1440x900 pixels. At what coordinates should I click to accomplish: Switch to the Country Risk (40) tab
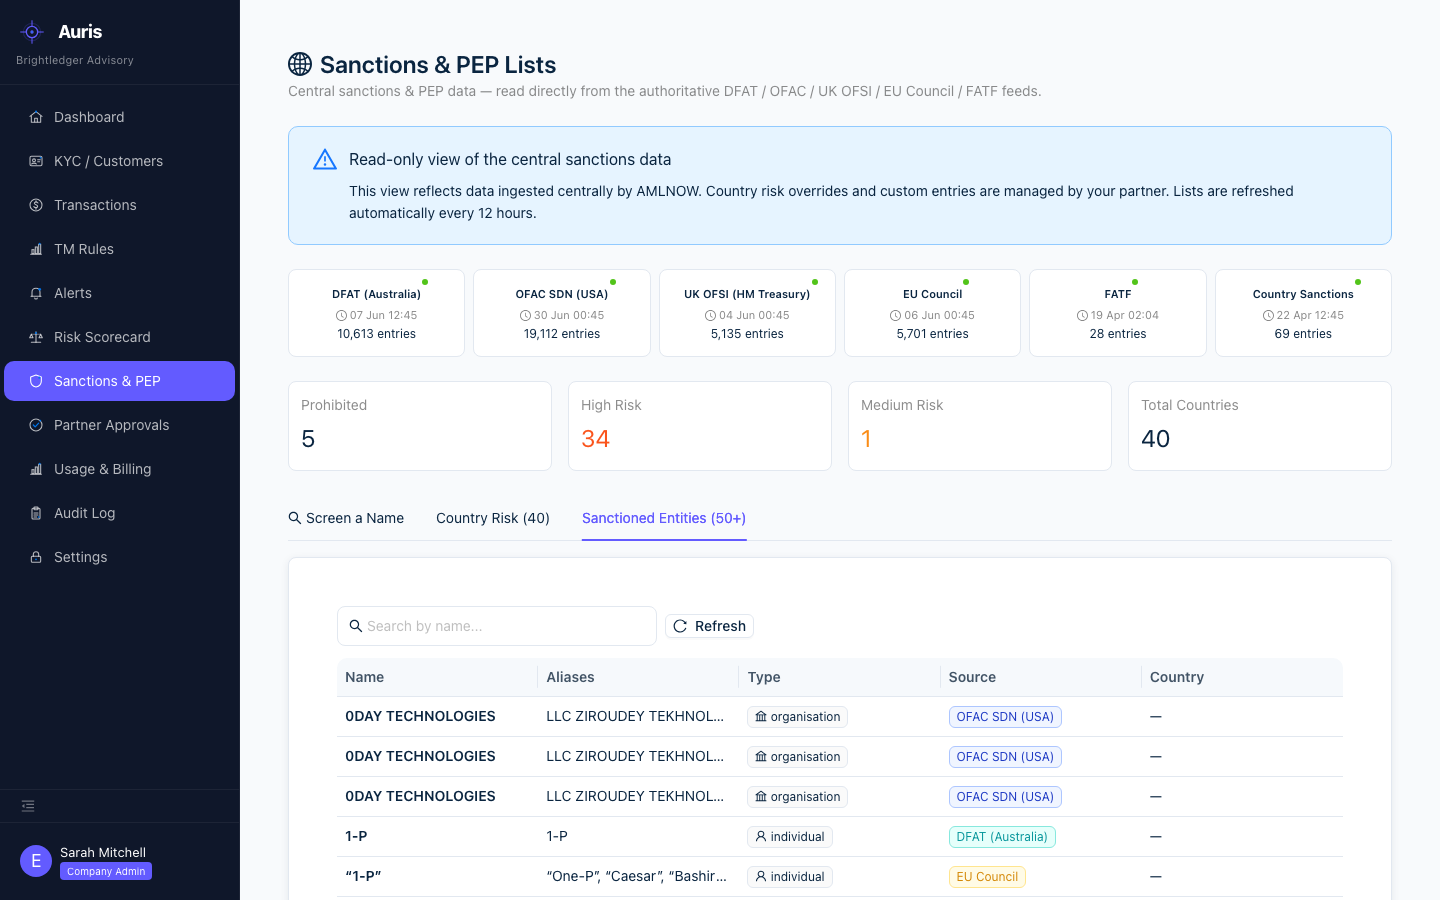[x=493, y=518]
